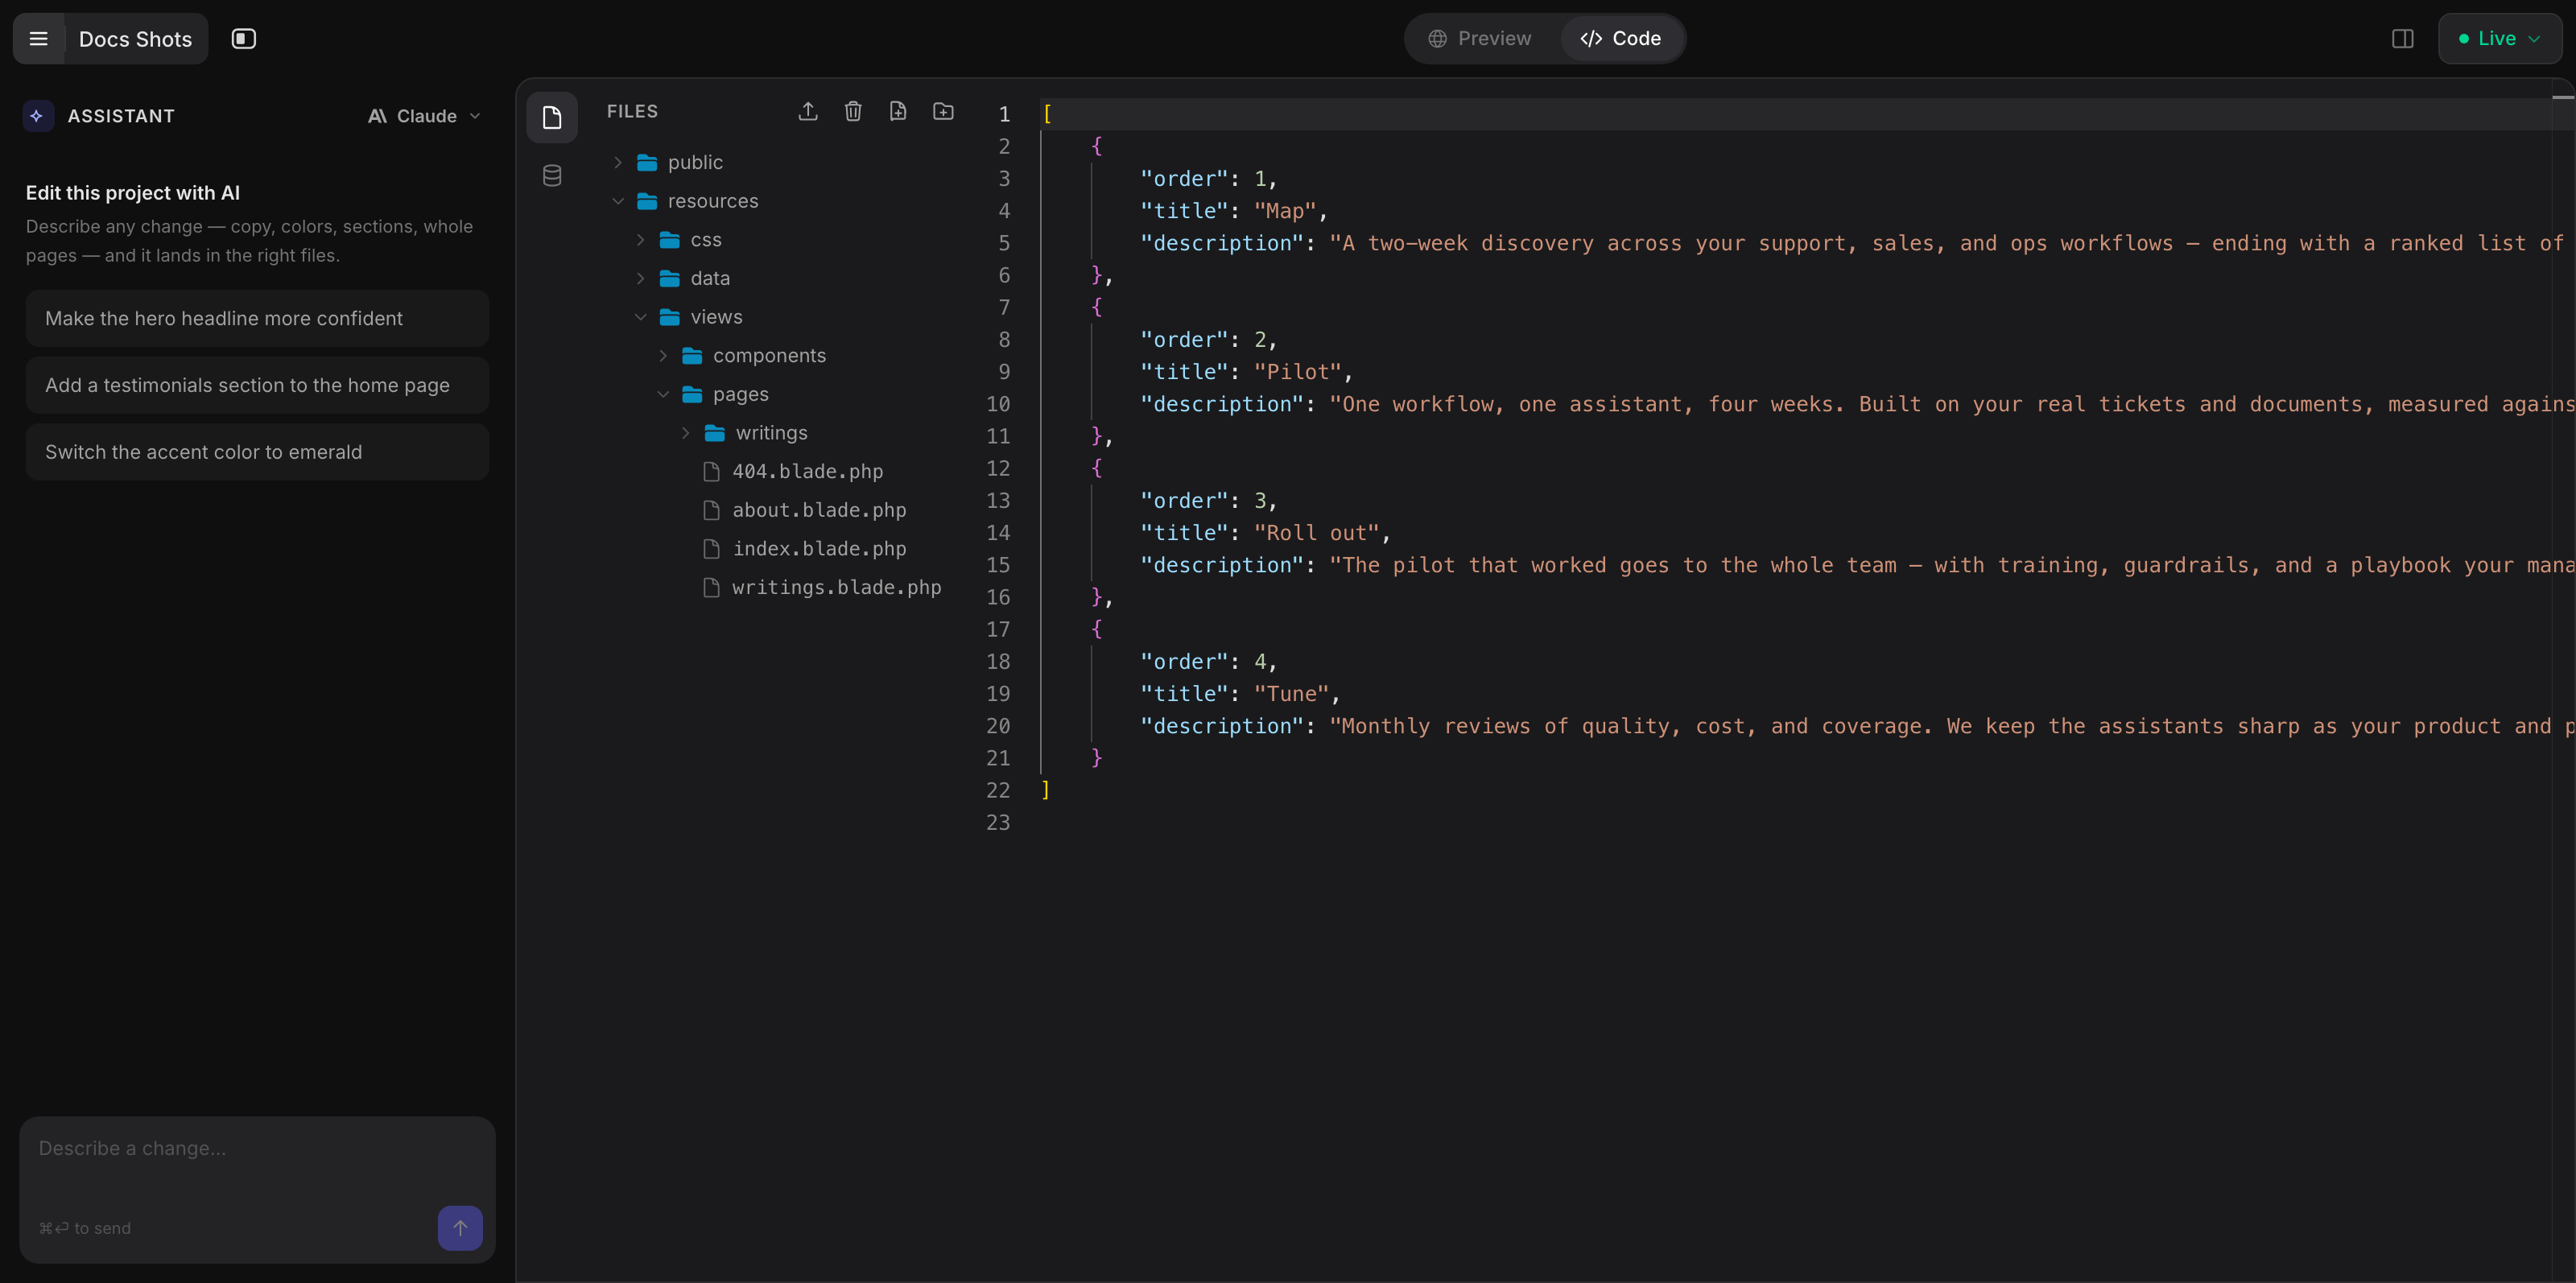
Task: Click the editor minimap scrollbar marker
Action: [x=2562, y=97]
